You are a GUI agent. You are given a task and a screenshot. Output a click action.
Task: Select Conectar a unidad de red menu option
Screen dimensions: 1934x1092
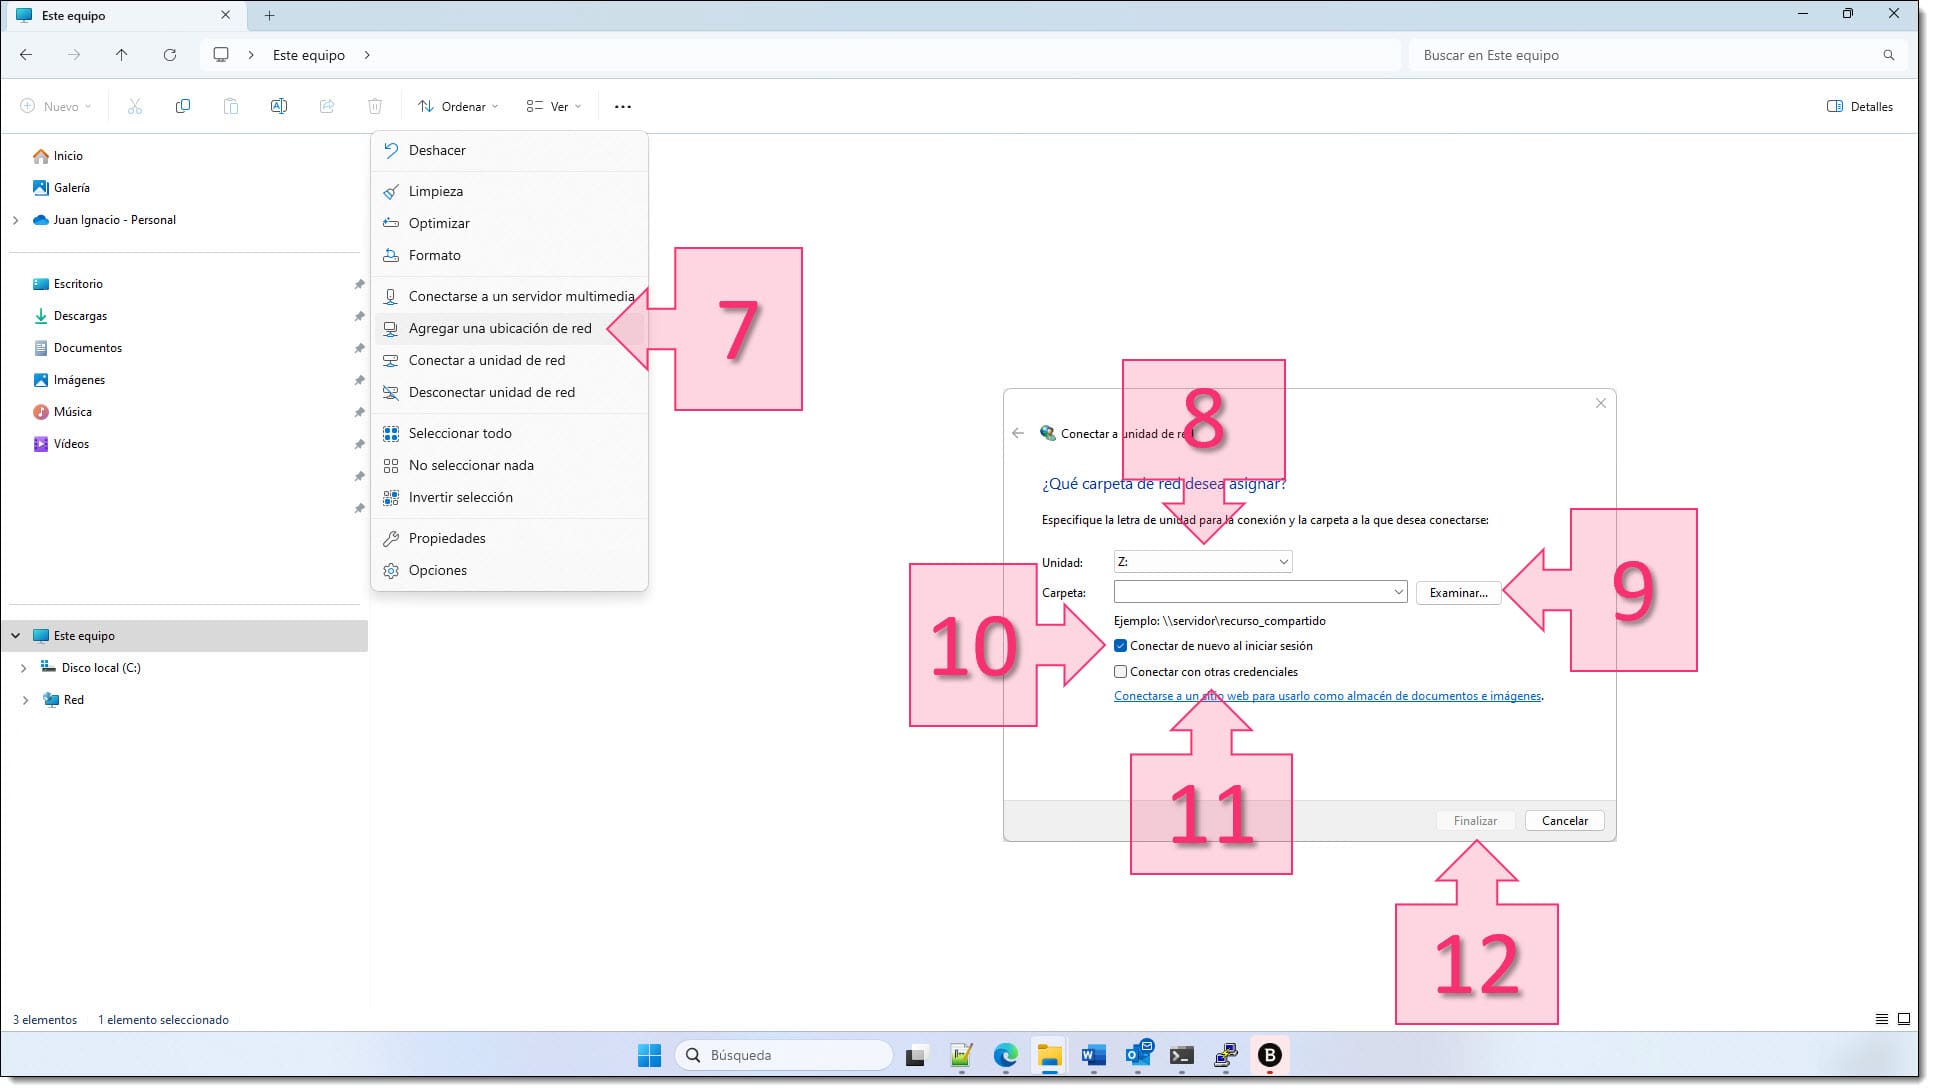(x=487, y=360)
